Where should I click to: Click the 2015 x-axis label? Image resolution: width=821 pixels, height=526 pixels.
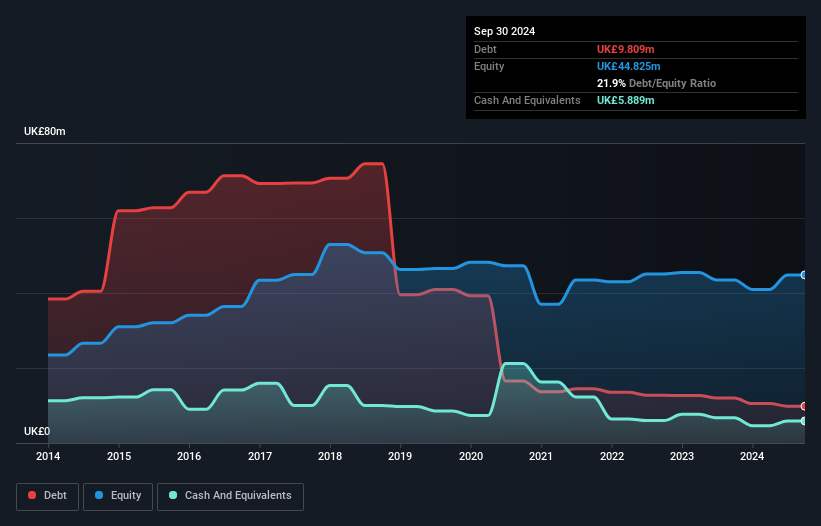[x=119, y=456]
